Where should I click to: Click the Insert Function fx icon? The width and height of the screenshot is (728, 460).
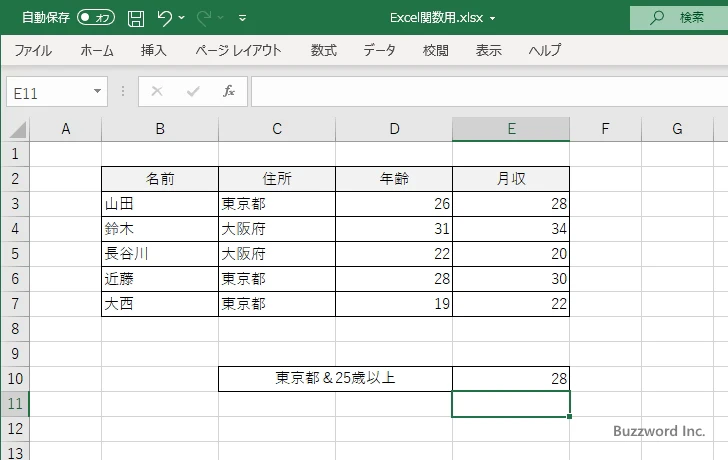tap(229, 91)
